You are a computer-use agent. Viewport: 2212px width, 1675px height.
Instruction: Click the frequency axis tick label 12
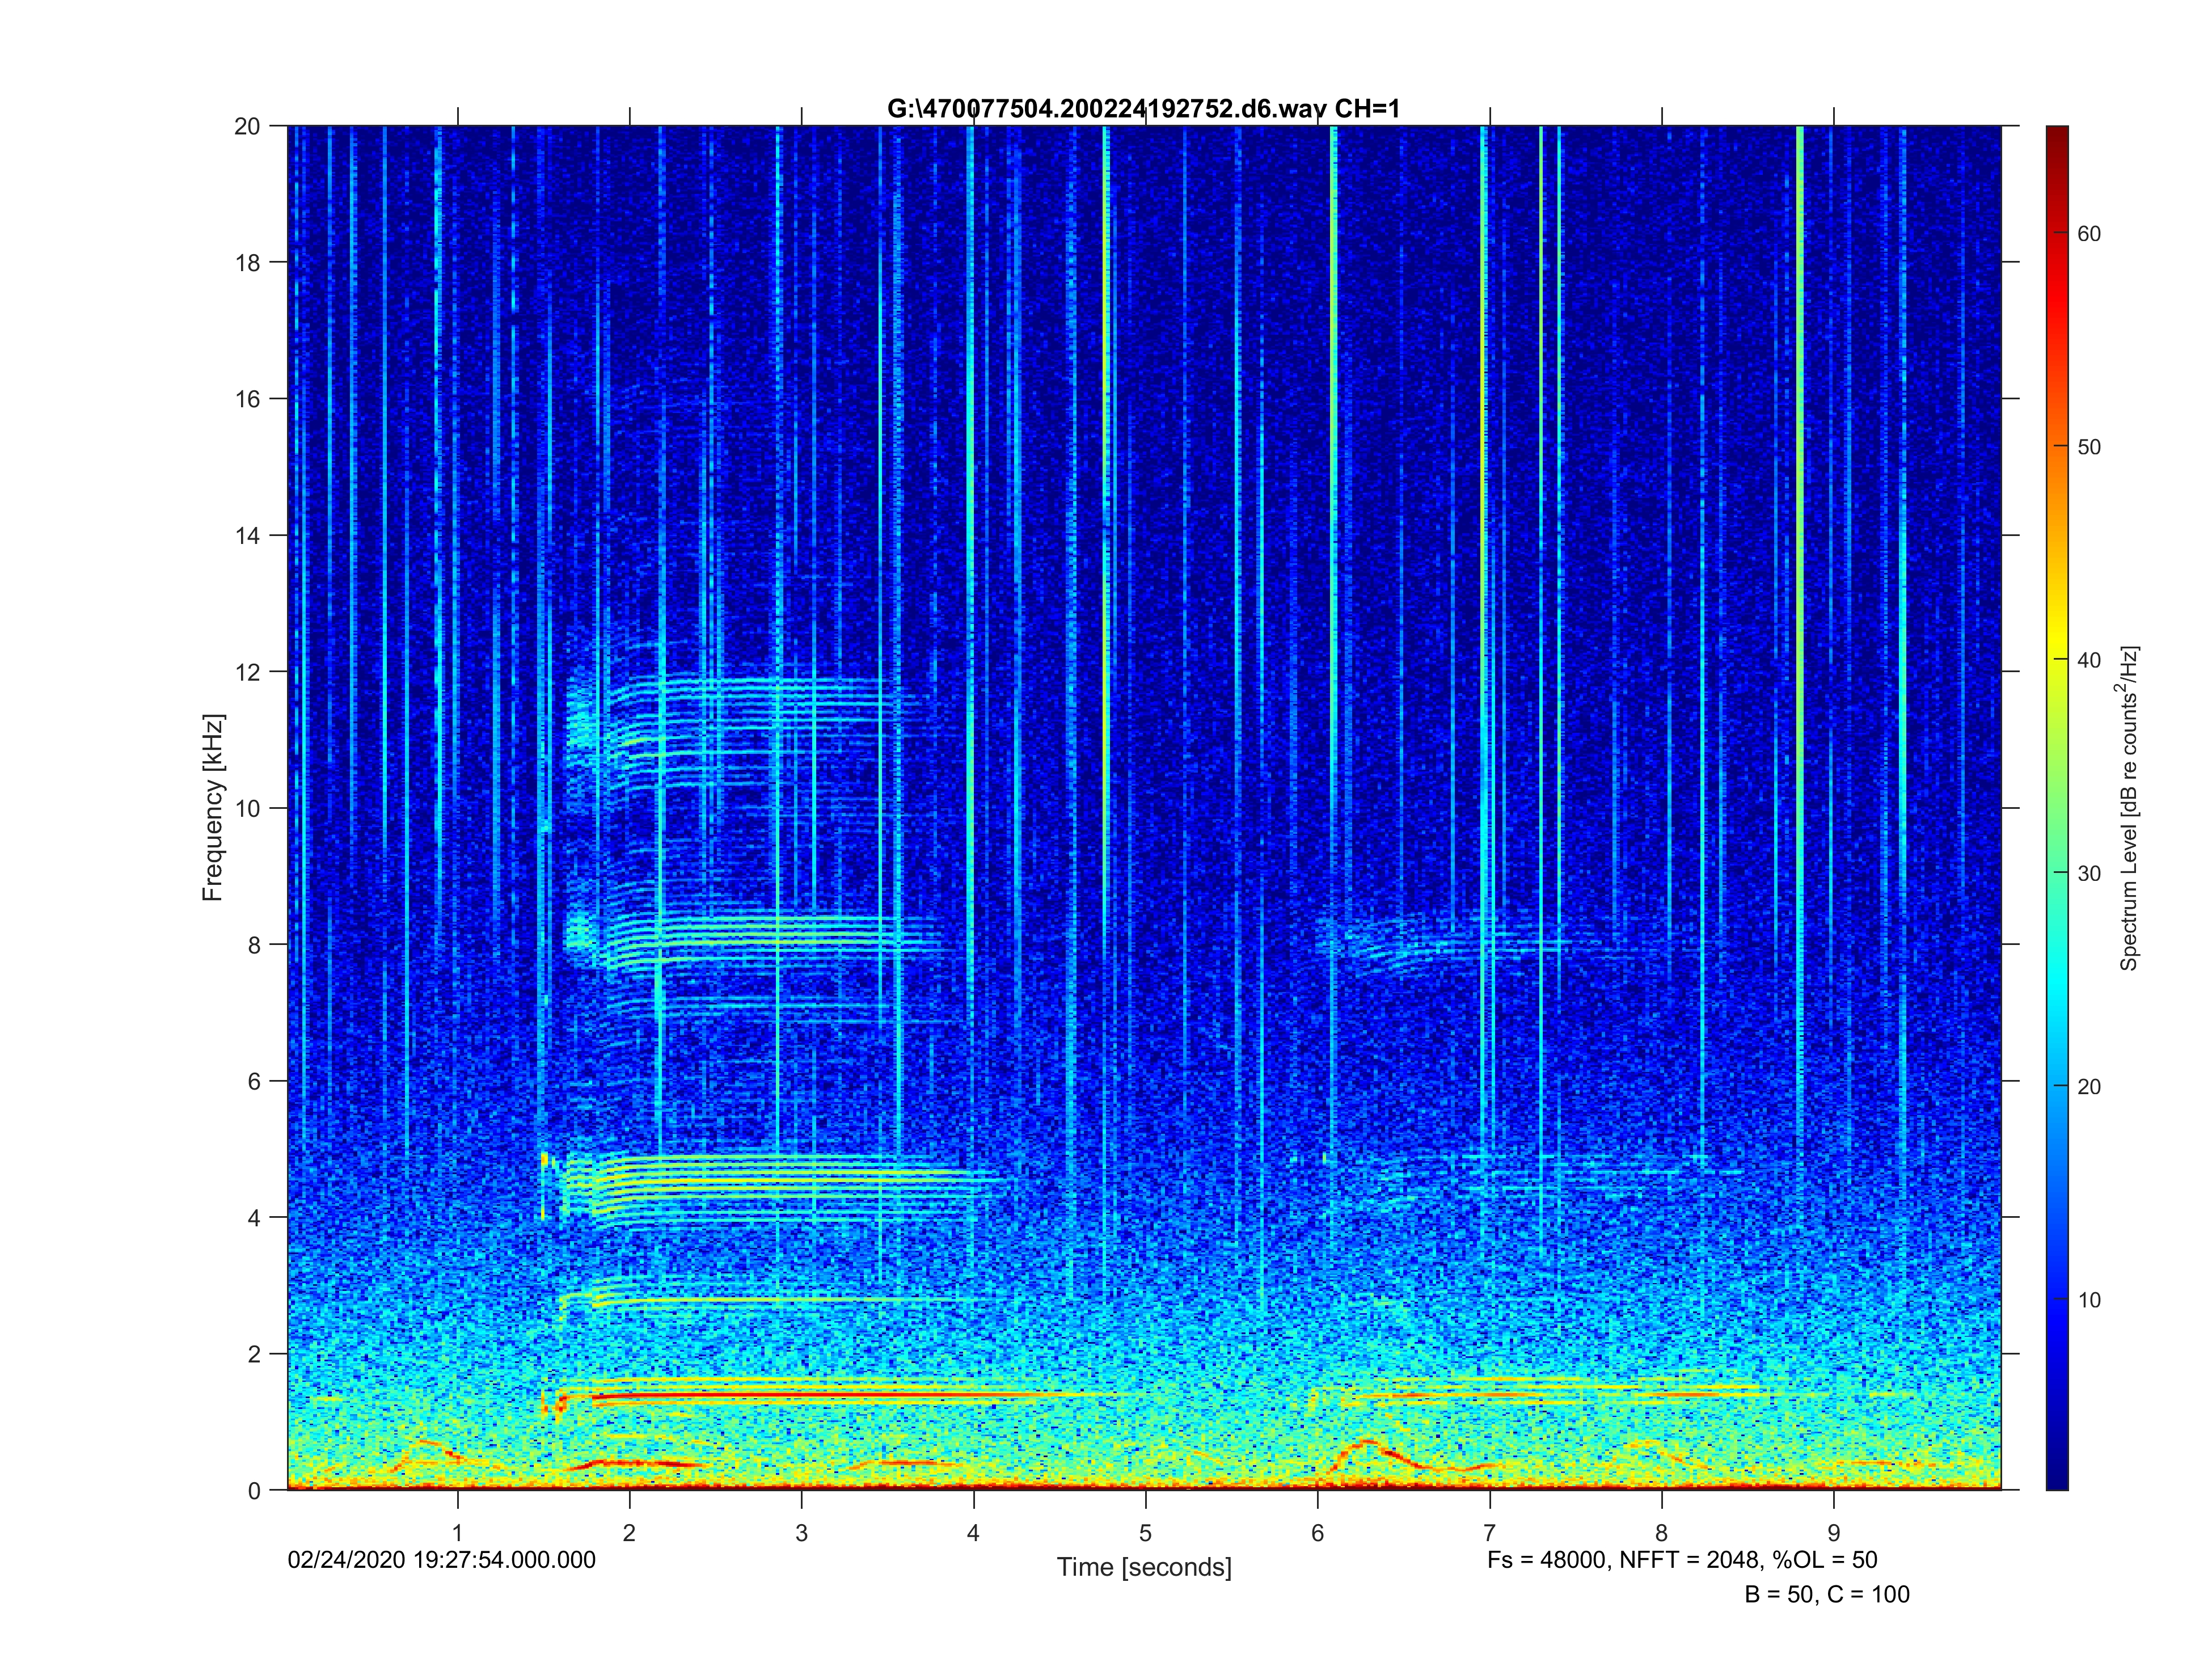[247, 672]
